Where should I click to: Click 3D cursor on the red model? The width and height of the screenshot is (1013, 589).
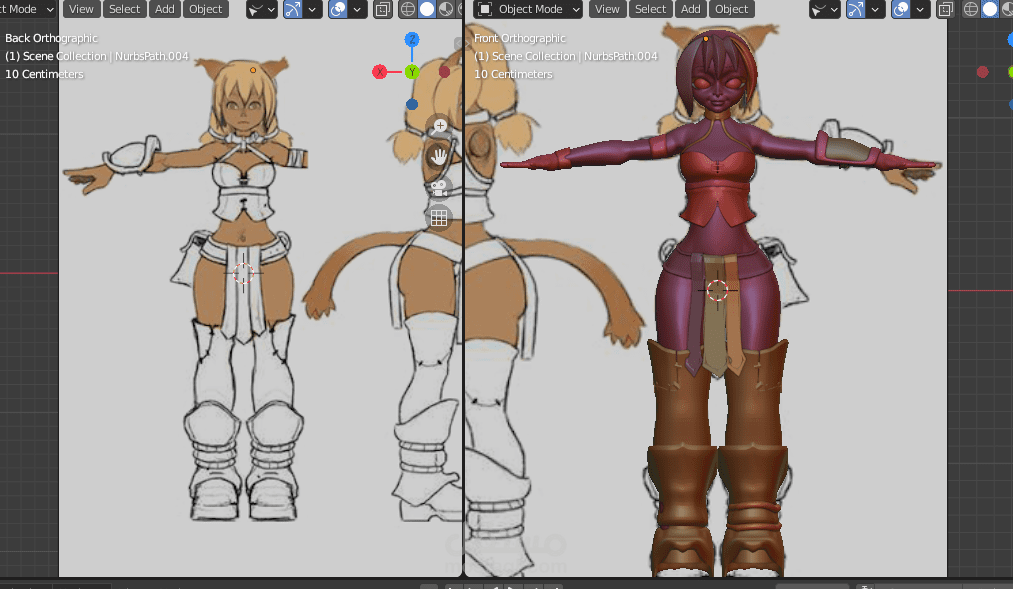click(717, 290)
